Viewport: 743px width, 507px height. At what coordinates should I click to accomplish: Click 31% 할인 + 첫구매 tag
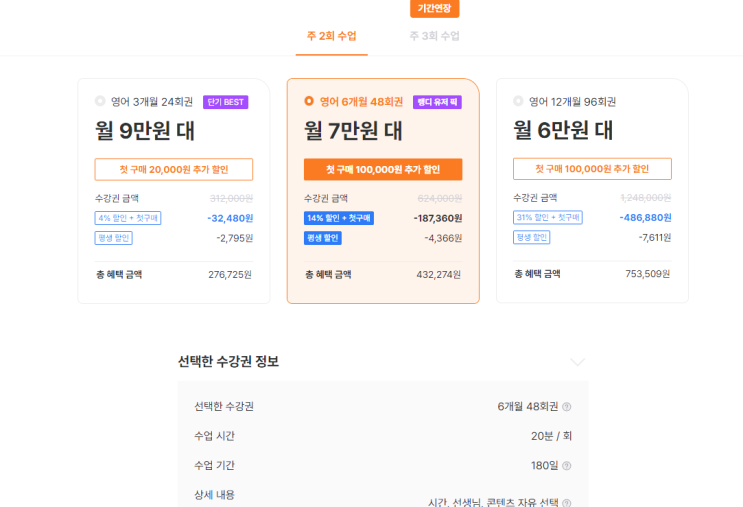point(548,218)
